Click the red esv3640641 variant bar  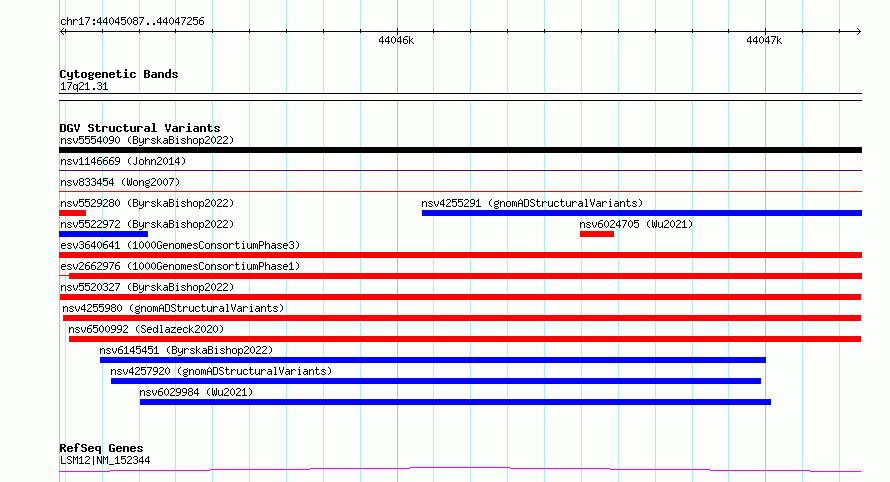pos(460,255)
